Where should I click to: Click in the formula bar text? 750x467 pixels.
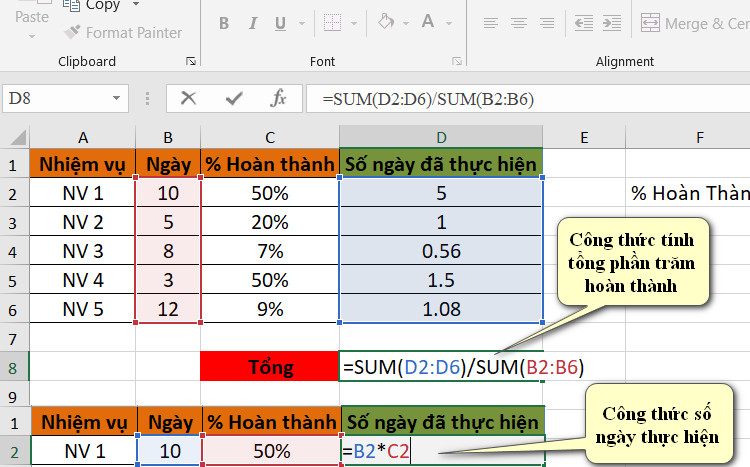click(x=428, y=99)
